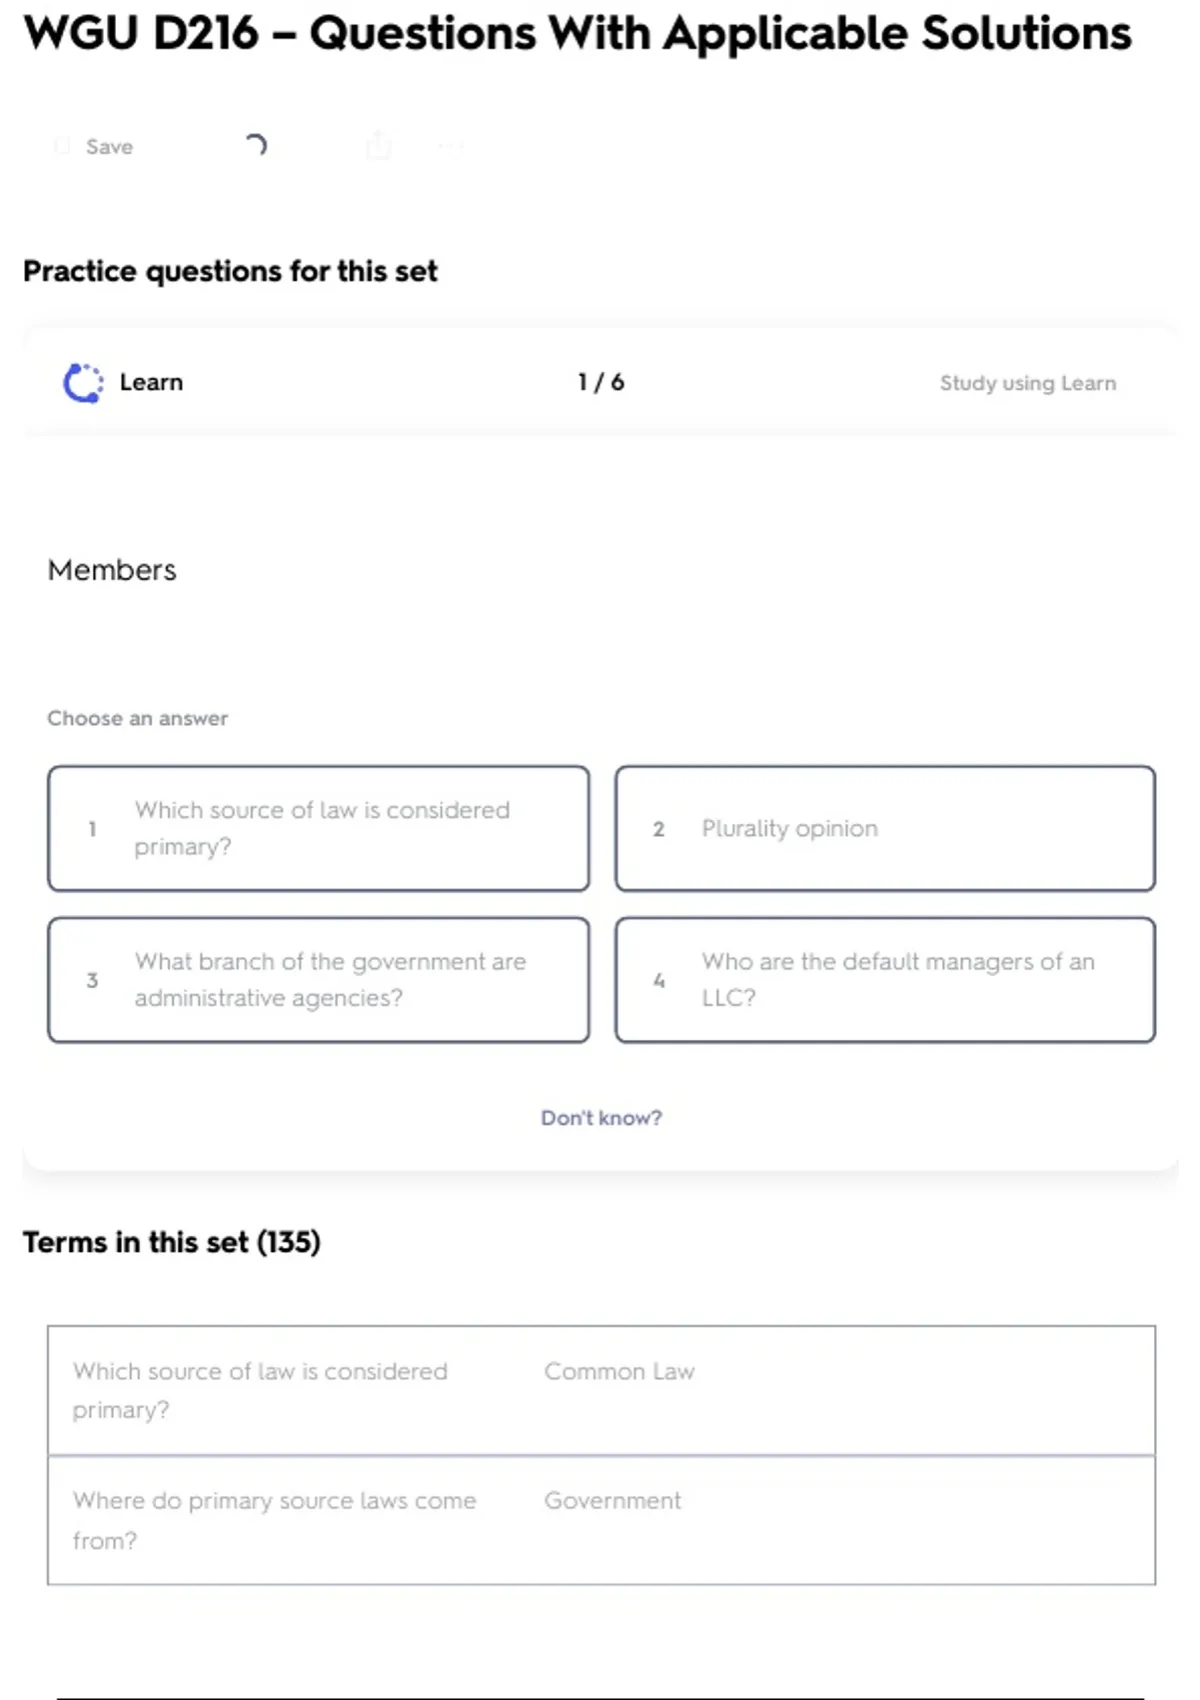Viewport: 1200px width, 1700px height.
Task: Click the Learn mode circular icon
Action: point(83,383)
